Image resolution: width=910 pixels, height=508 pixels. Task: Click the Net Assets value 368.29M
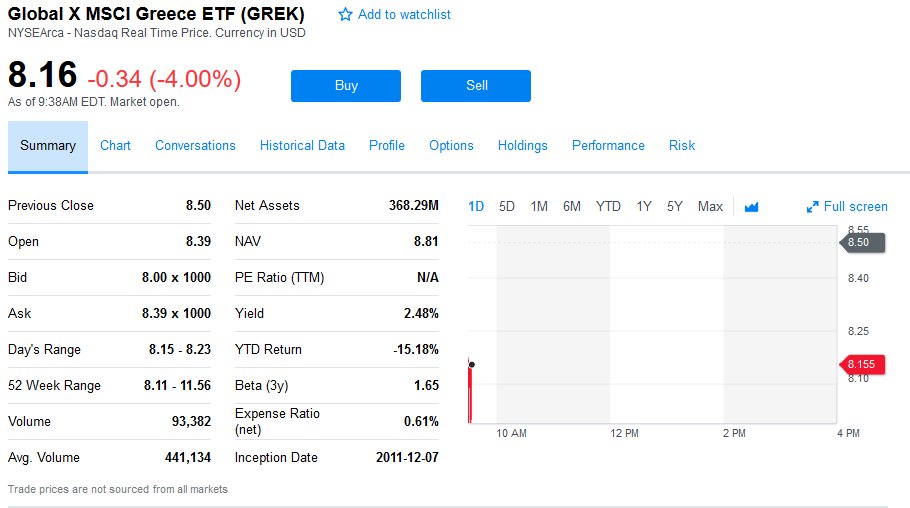pos(414,206)
